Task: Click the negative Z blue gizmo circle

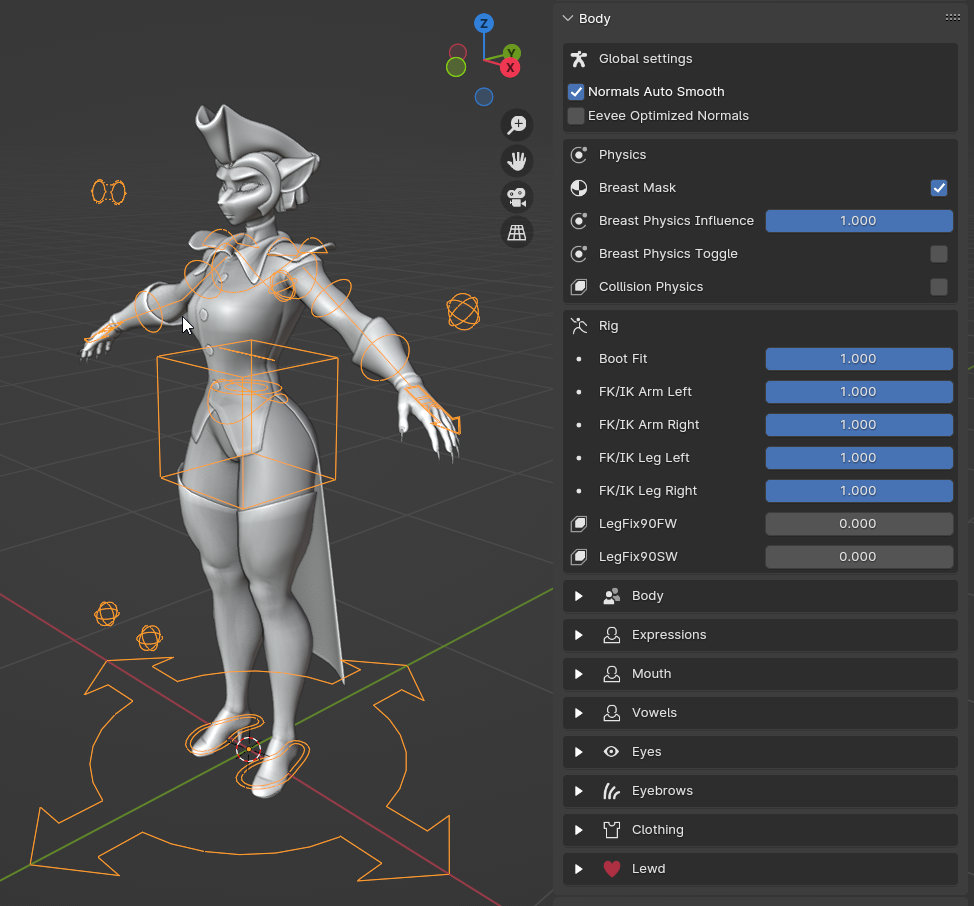Action: pyautogui.click(x=484, y=97)
